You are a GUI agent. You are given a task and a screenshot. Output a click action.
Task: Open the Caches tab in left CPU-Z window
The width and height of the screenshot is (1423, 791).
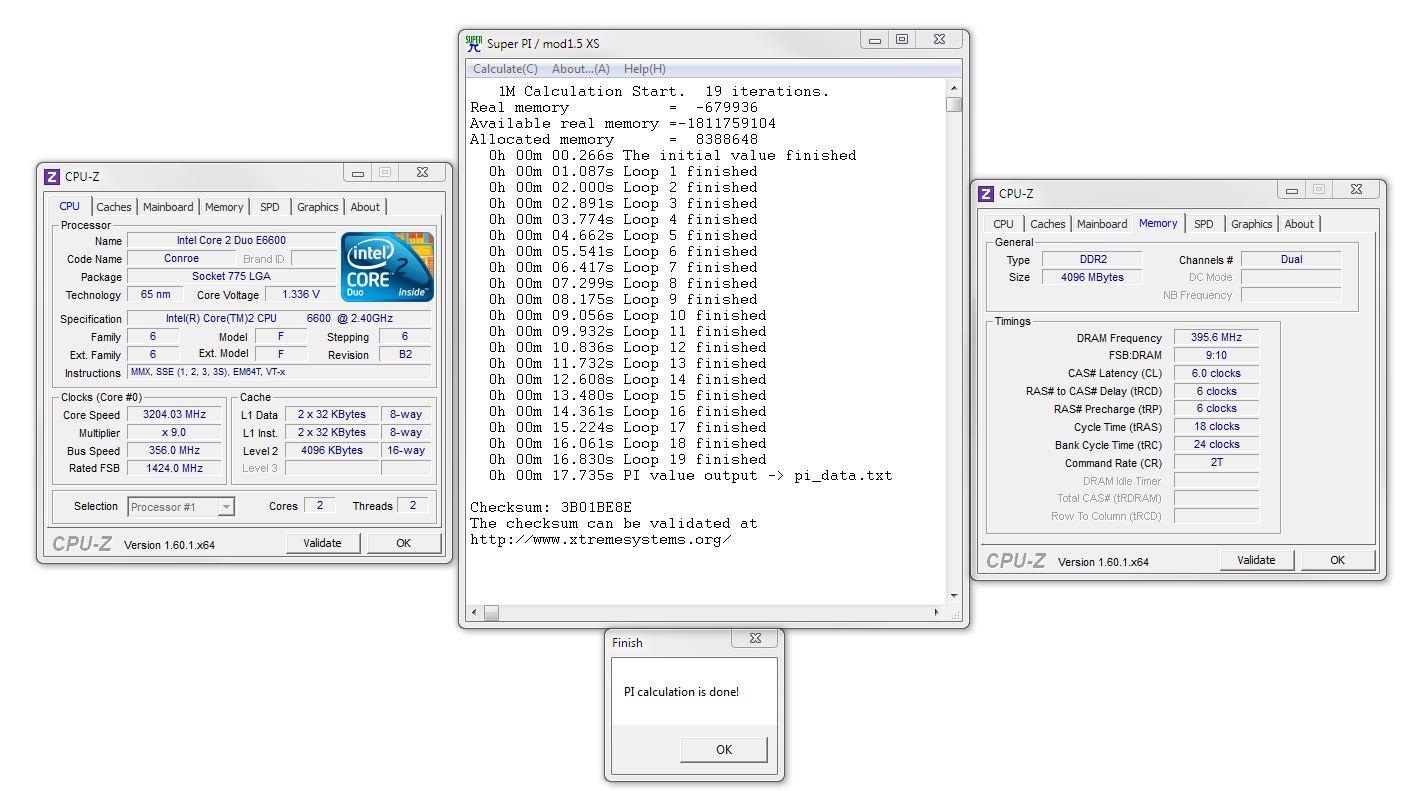pos(114,207)
